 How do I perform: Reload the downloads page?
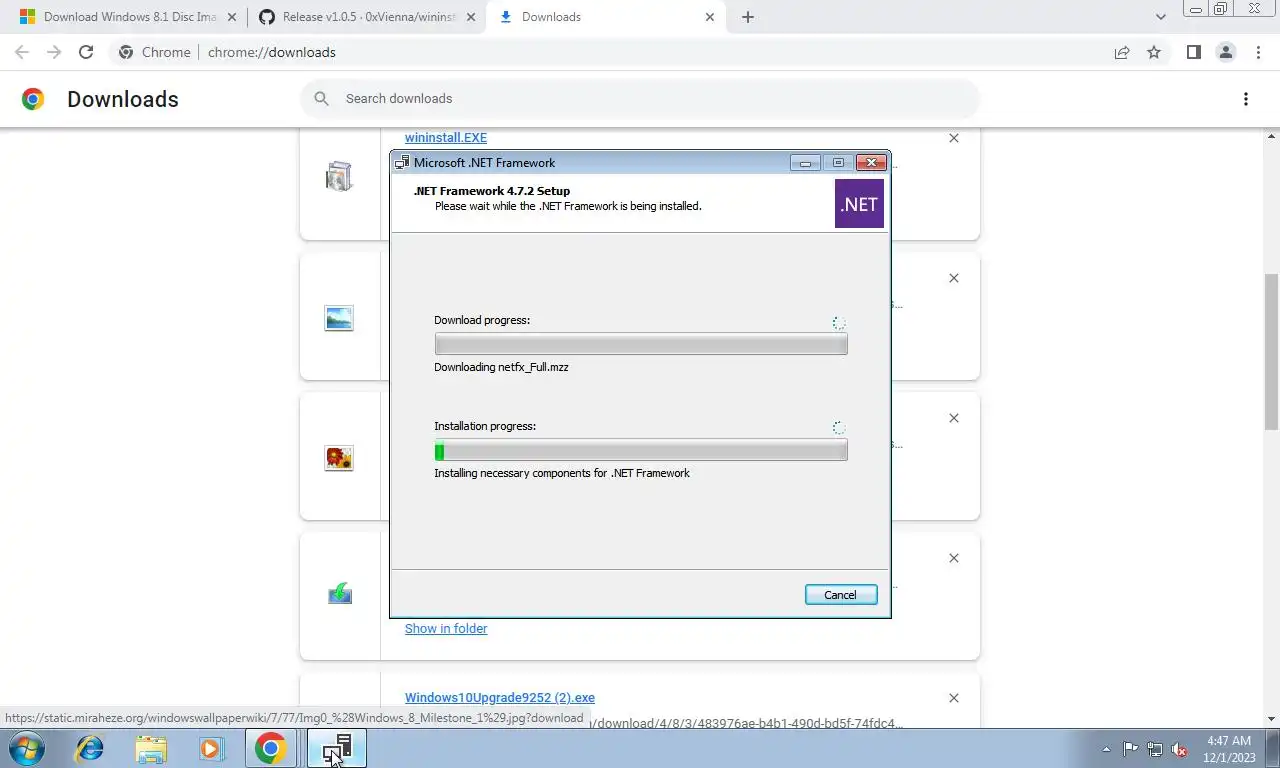(86, 52)
